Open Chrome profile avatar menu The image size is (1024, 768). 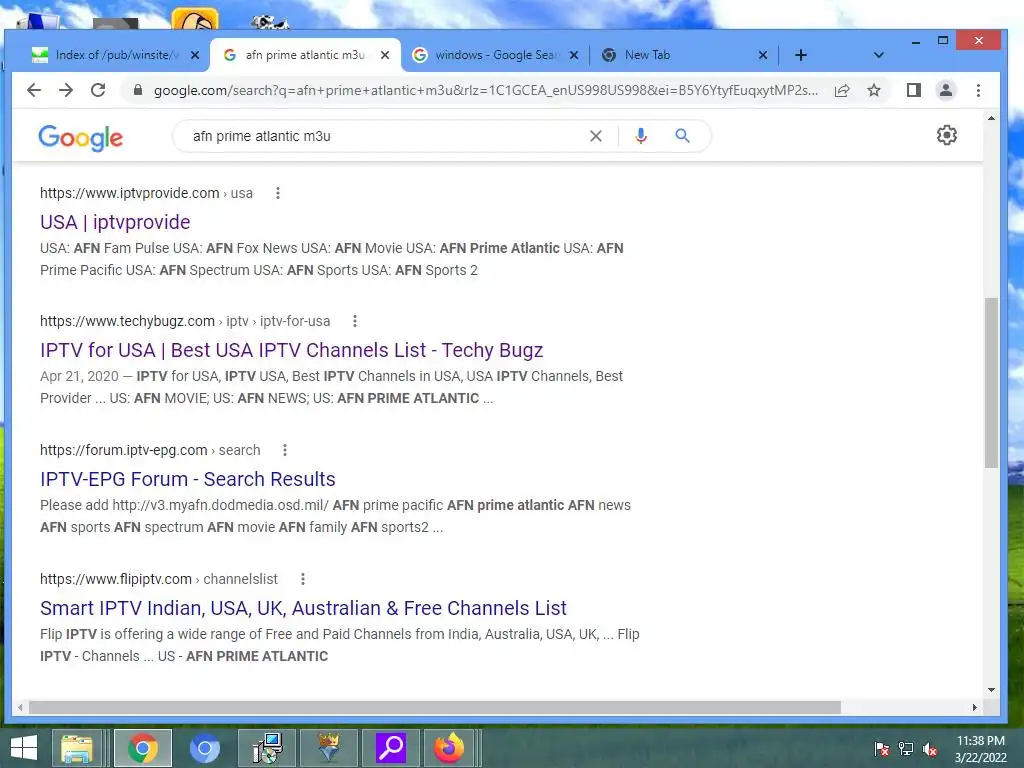pos(946,90)
